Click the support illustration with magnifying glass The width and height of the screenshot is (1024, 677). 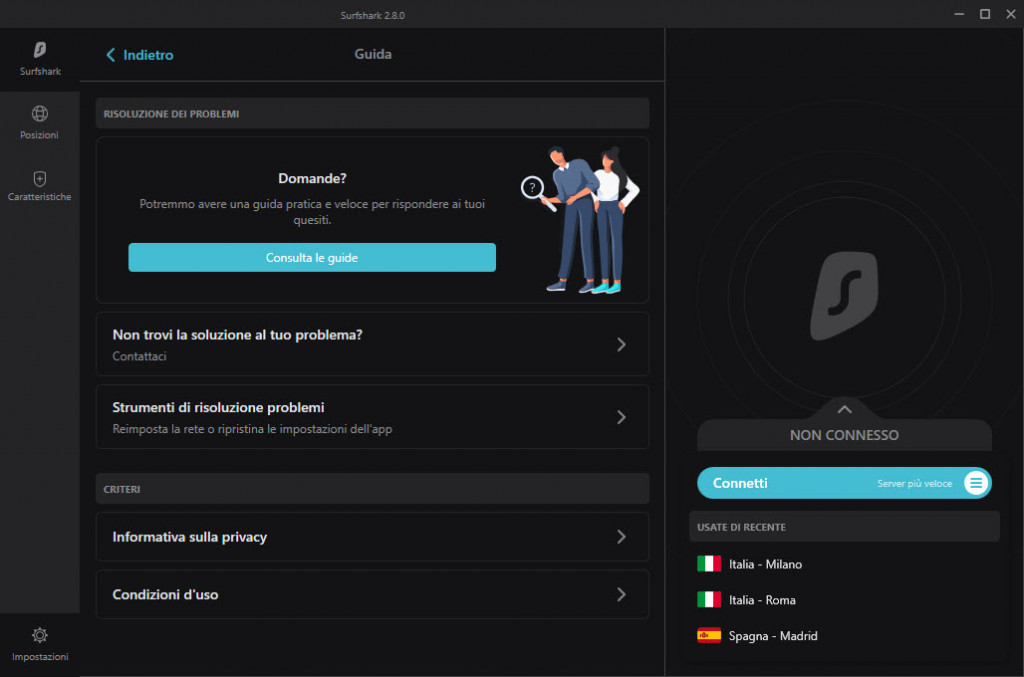point(579,219)
